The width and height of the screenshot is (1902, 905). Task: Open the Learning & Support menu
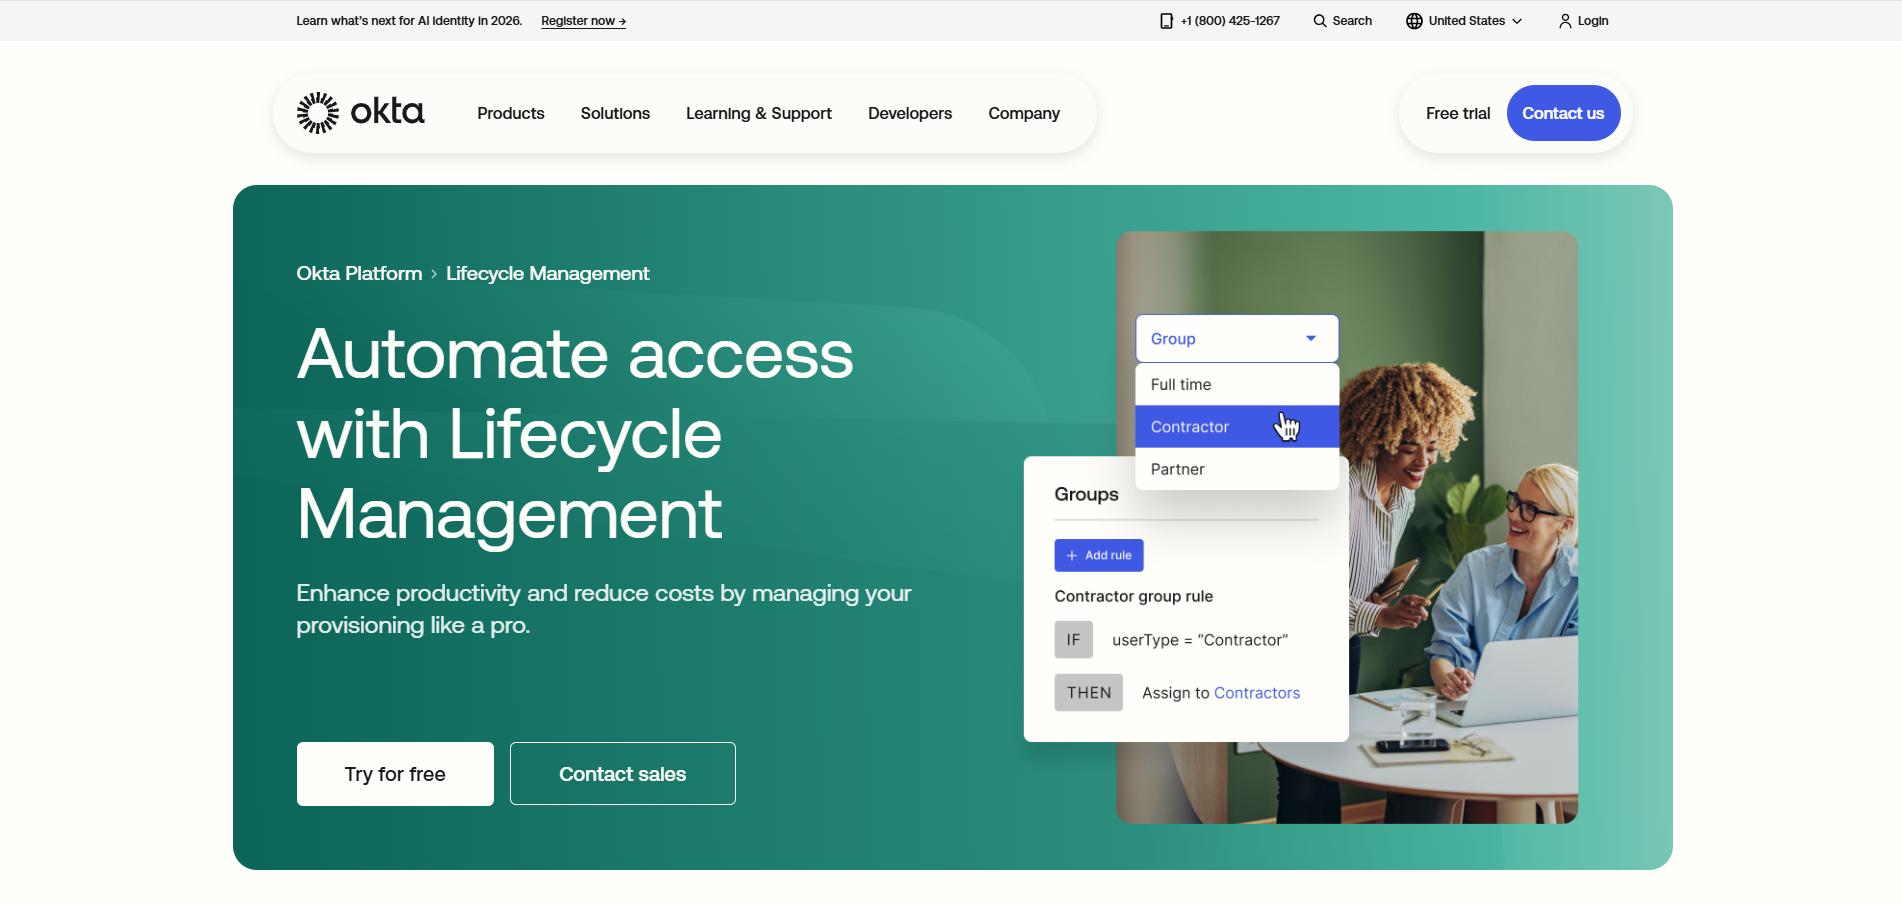[758, 113]
